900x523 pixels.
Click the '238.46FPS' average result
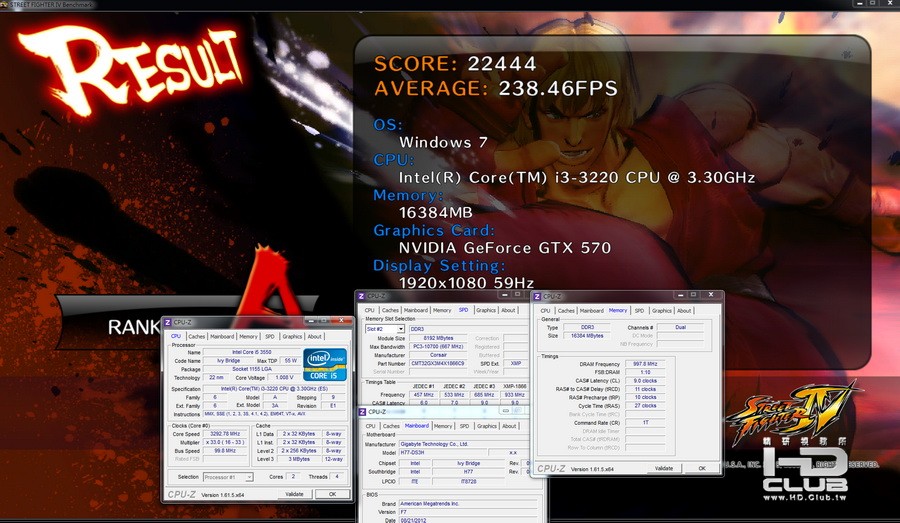pos(558,88)
